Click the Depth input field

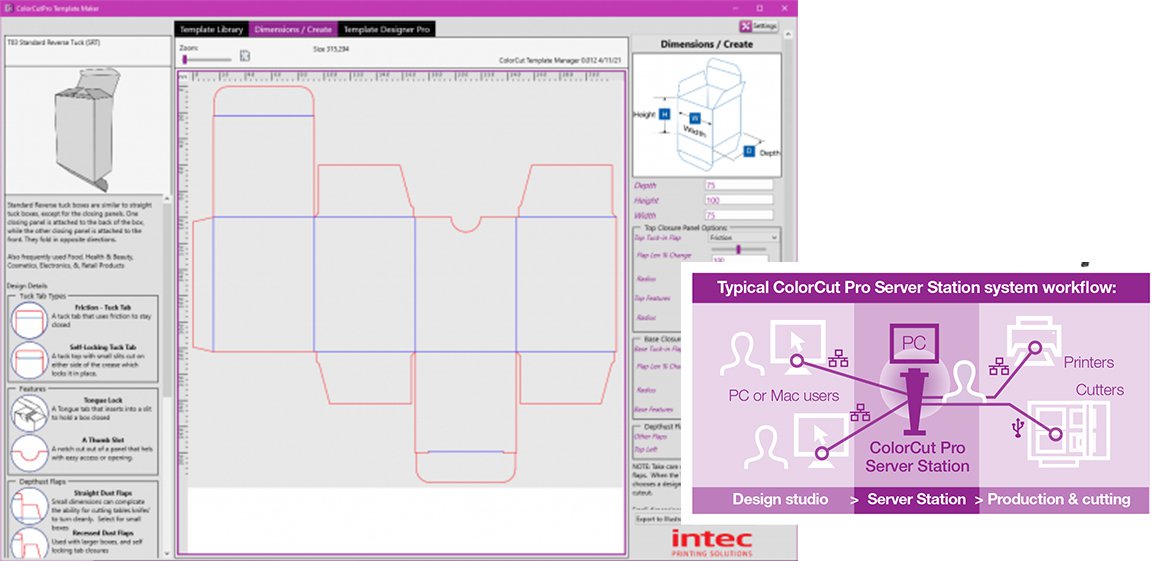coord(739,185)
